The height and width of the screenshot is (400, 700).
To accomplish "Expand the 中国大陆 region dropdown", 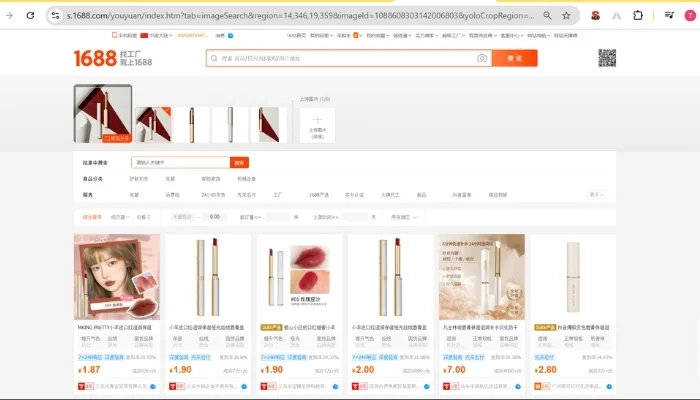I will tap(160, 35).
